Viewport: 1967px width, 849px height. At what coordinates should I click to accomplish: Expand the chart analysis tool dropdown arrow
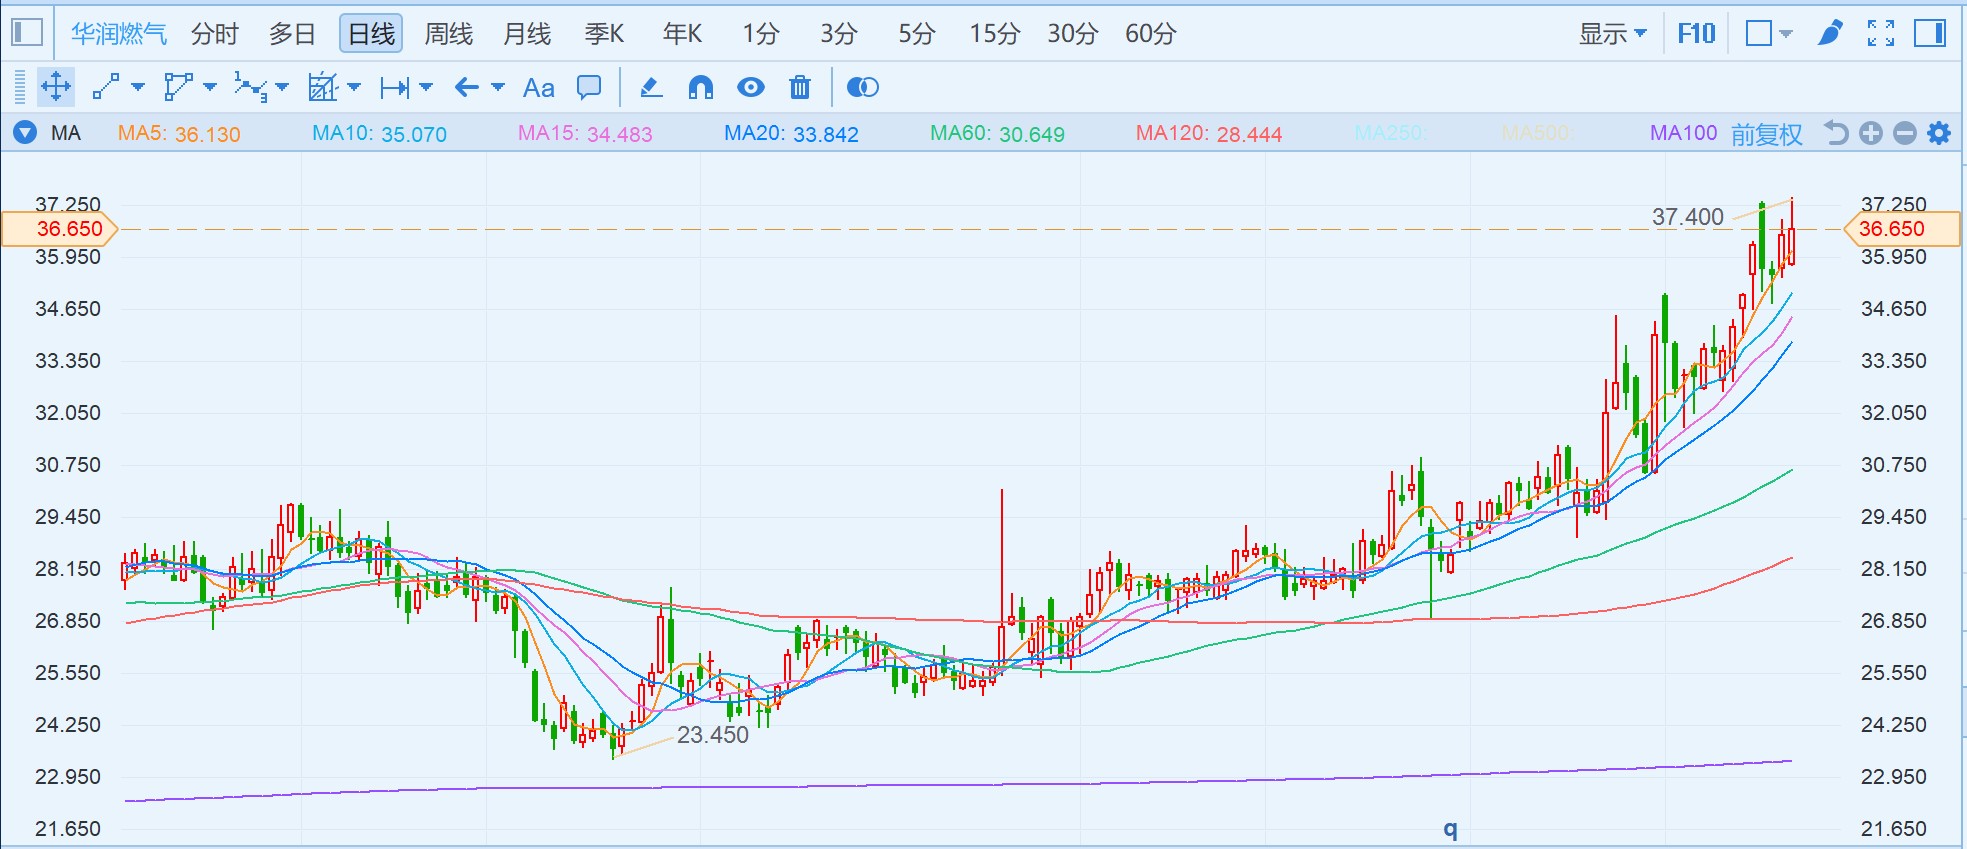coord(354,87)
